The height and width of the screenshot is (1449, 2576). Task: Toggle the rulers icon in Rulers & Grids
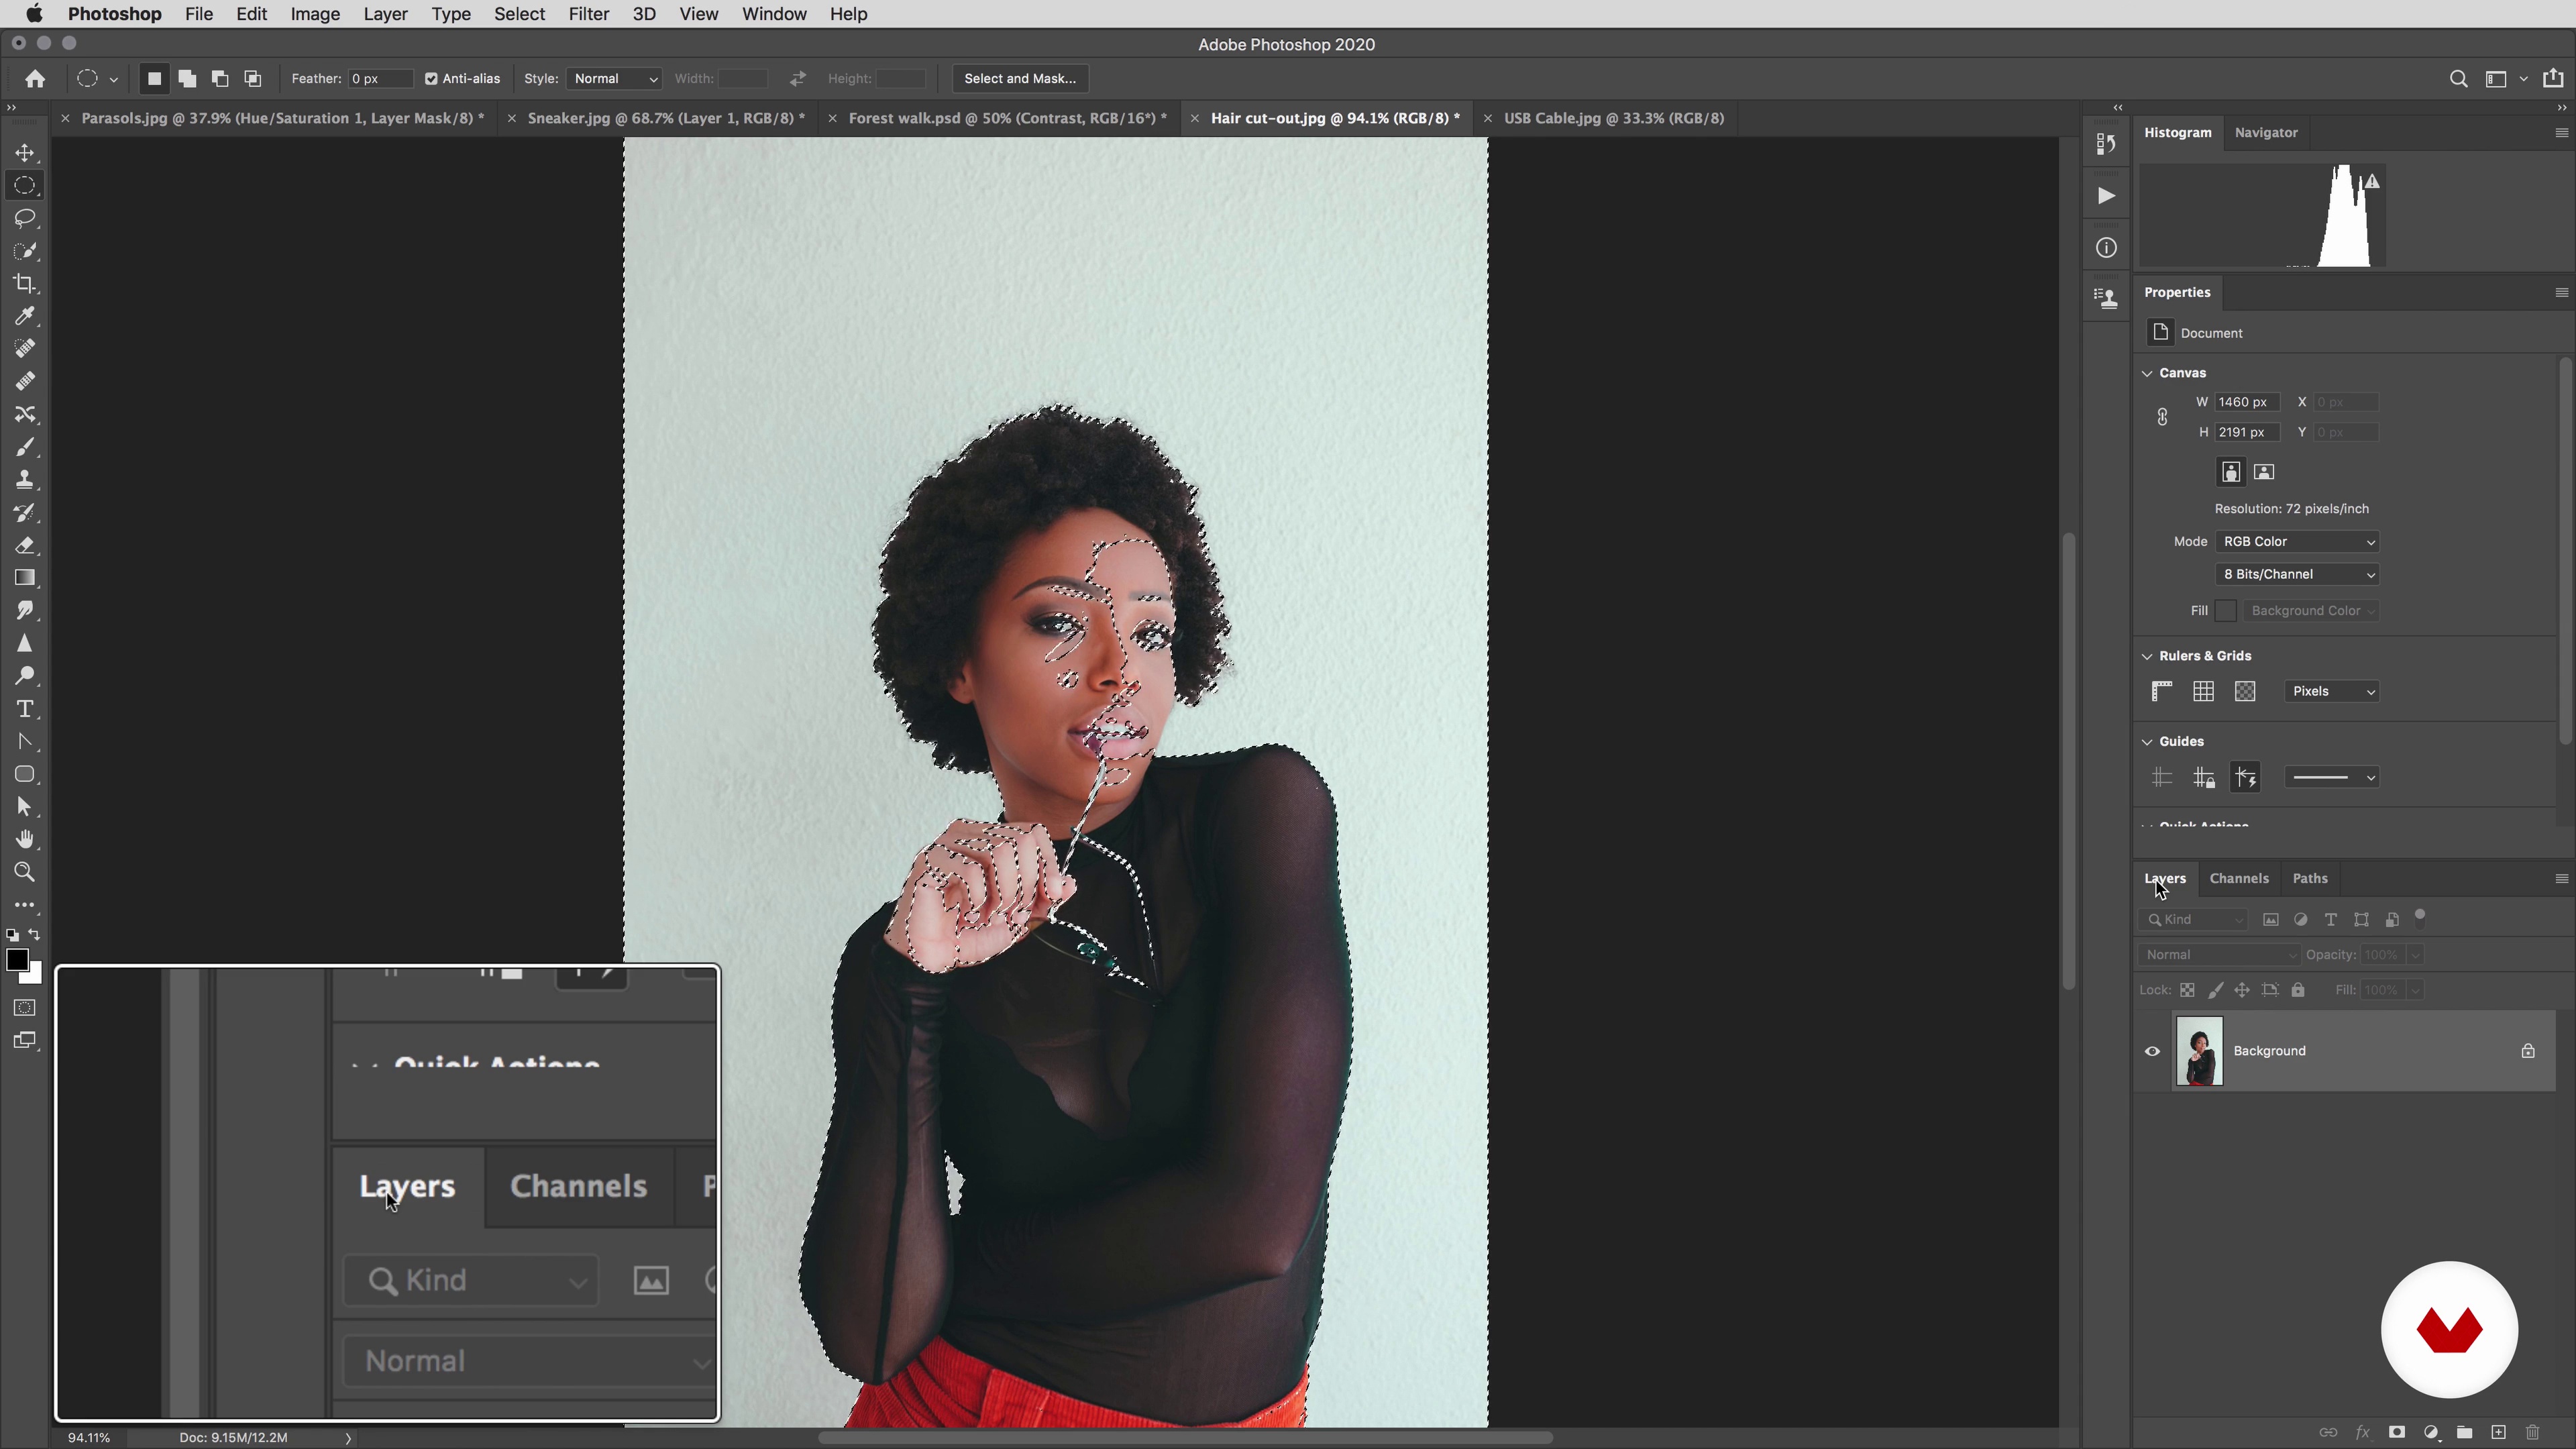pos(2162,691)
